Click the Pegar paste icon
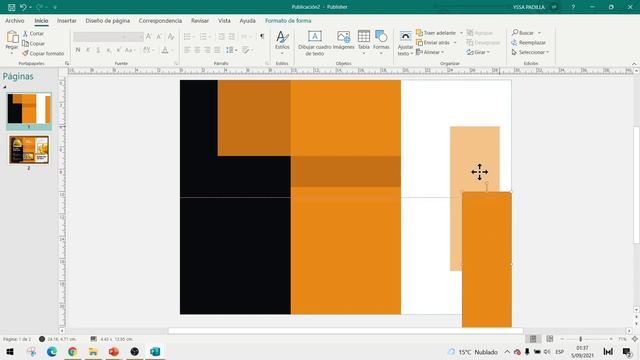Image resolution: width=640 pixels, height=360 pixels. (12, 38)
